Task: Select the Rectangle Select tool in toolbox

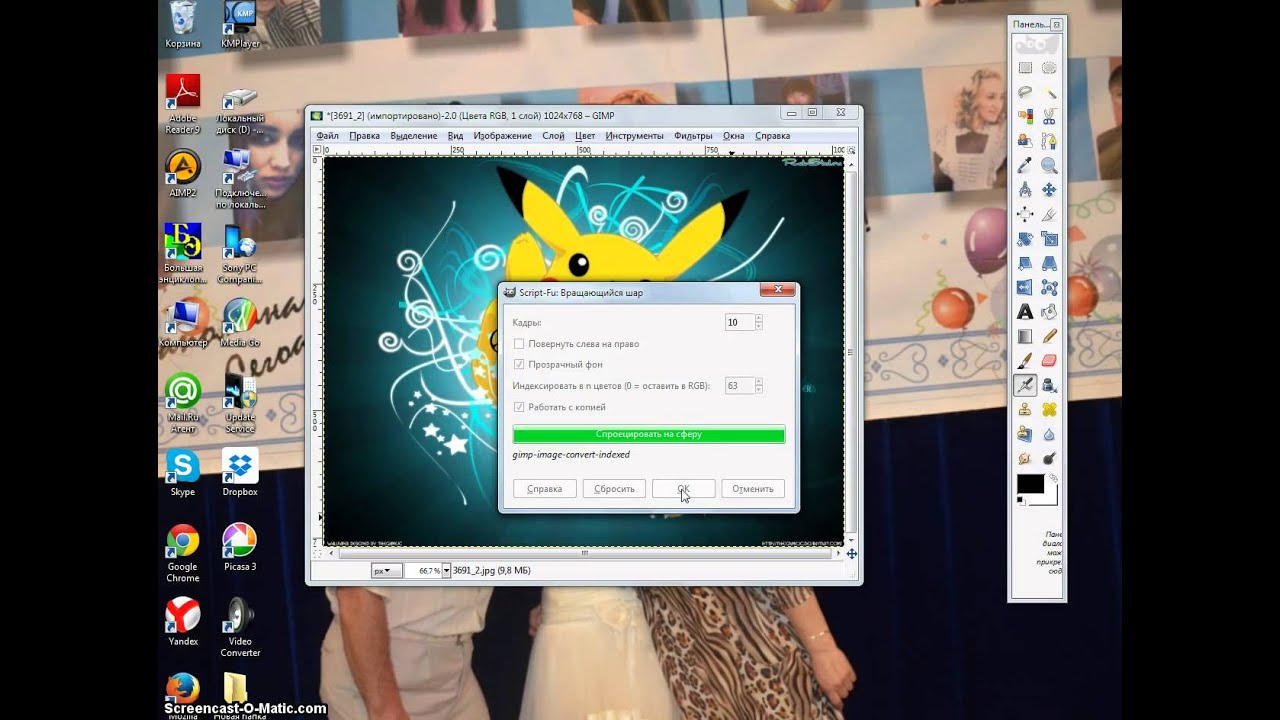Action: pyautogui.click(x=1025, y=68)
